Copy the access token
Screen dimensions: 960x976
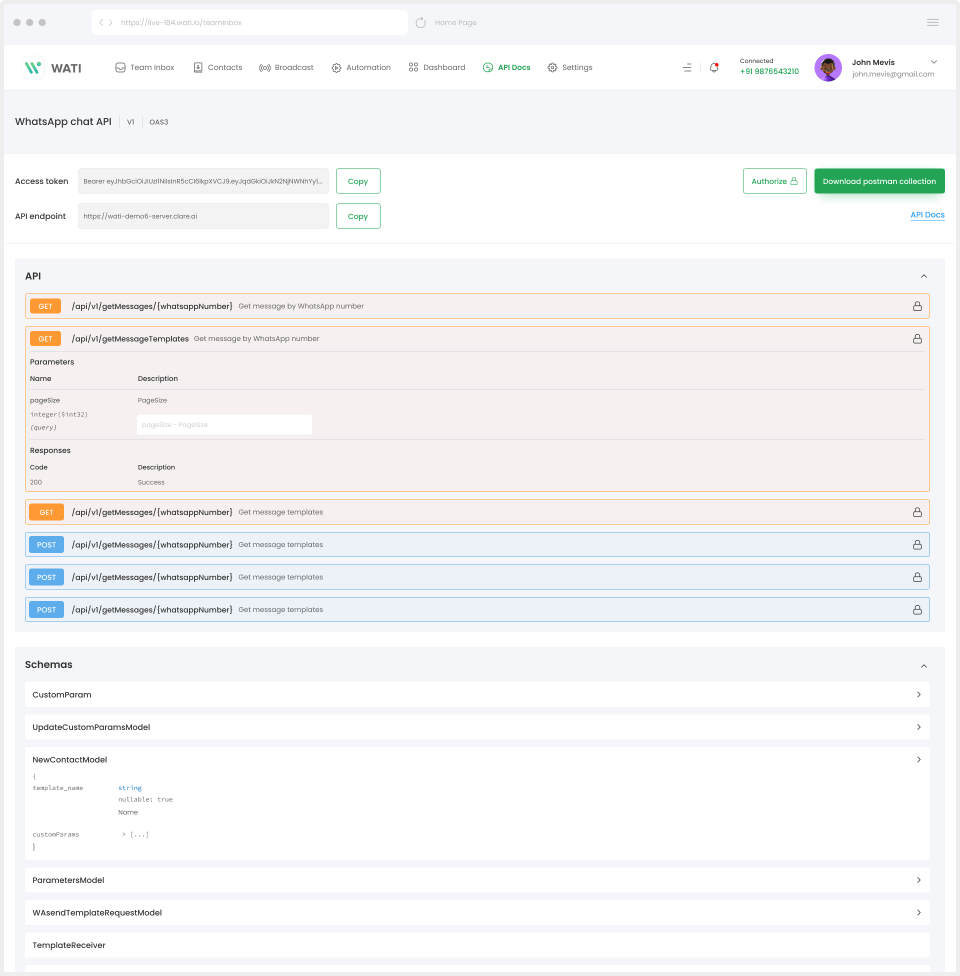point(358,181)
